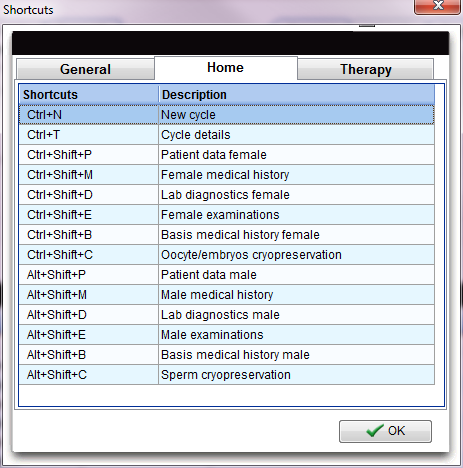Select the Female medical history row
Viewport: 463px width, 468px height.
pos(227,175)
